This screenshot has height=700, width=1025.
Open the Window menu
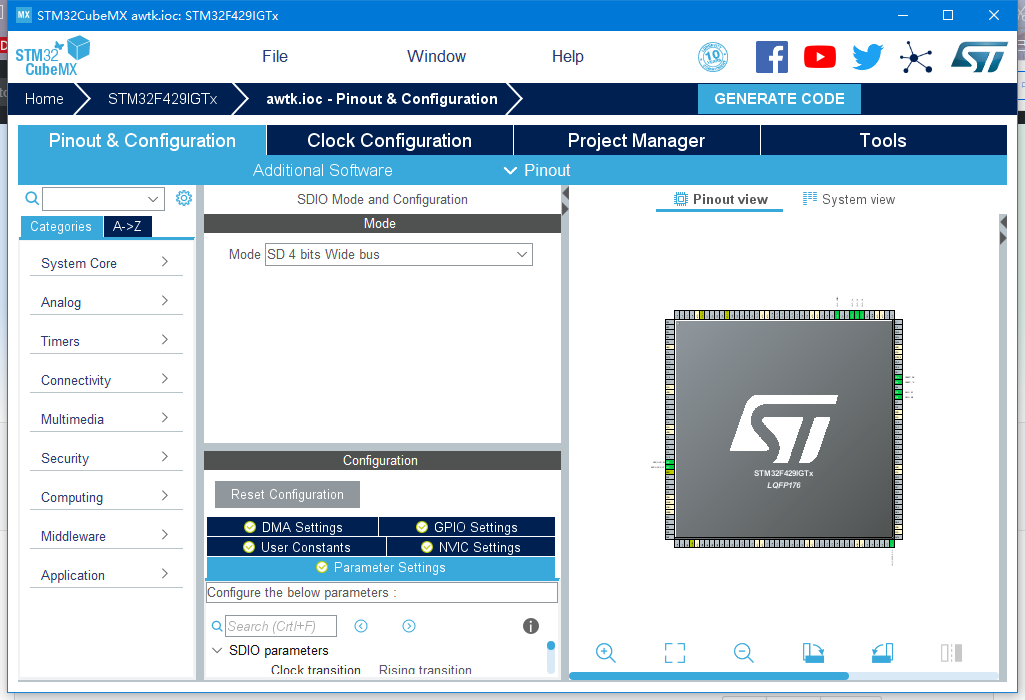click(x=436, y=57)
